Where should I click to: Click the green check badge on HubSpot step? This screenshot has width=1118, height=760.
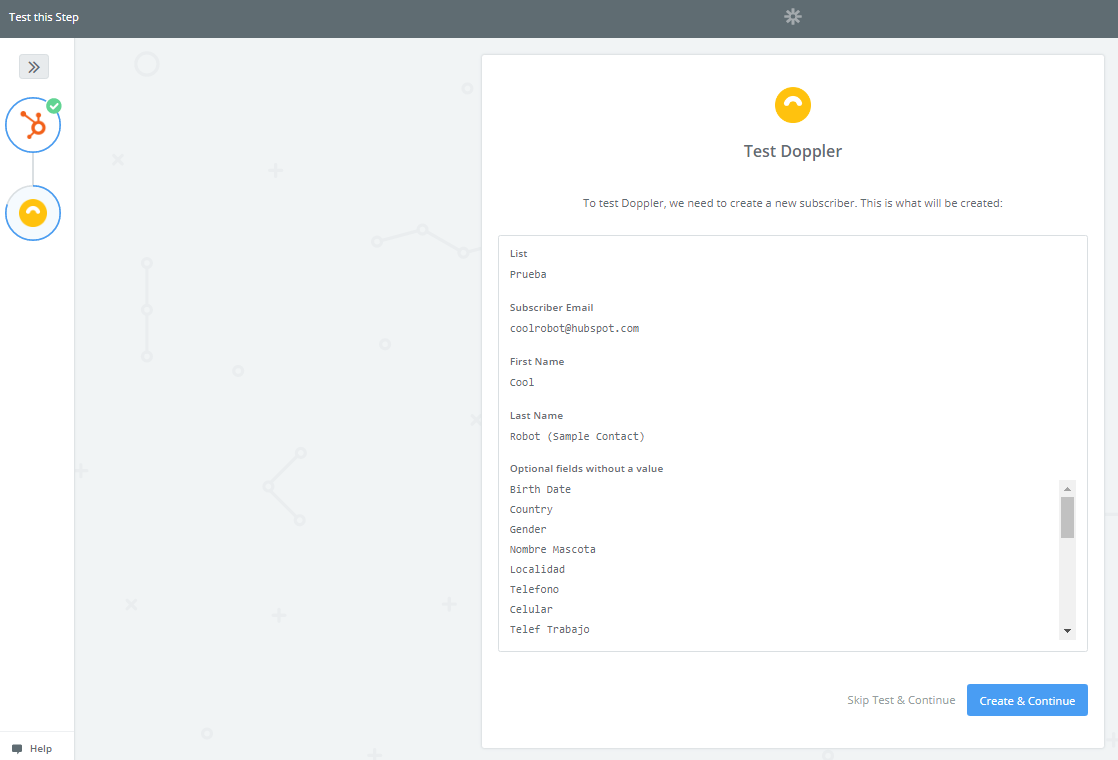(x=53, y=106)
